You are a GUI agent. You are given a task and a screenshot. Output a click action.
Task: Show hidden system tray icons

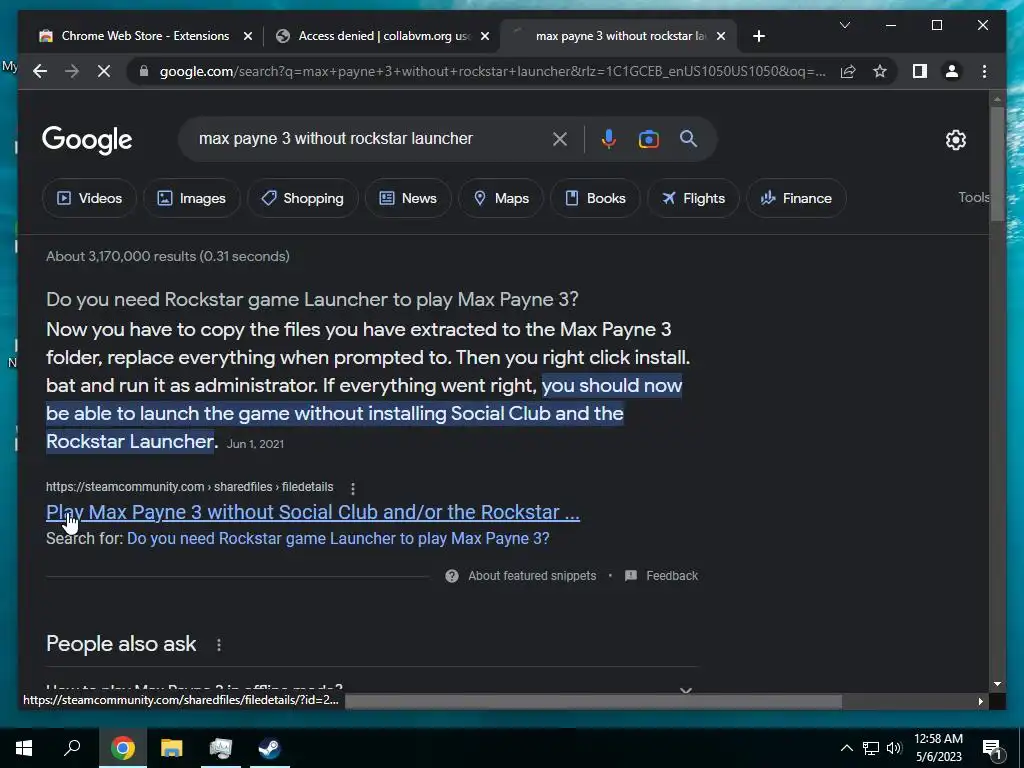coord(846,748)
